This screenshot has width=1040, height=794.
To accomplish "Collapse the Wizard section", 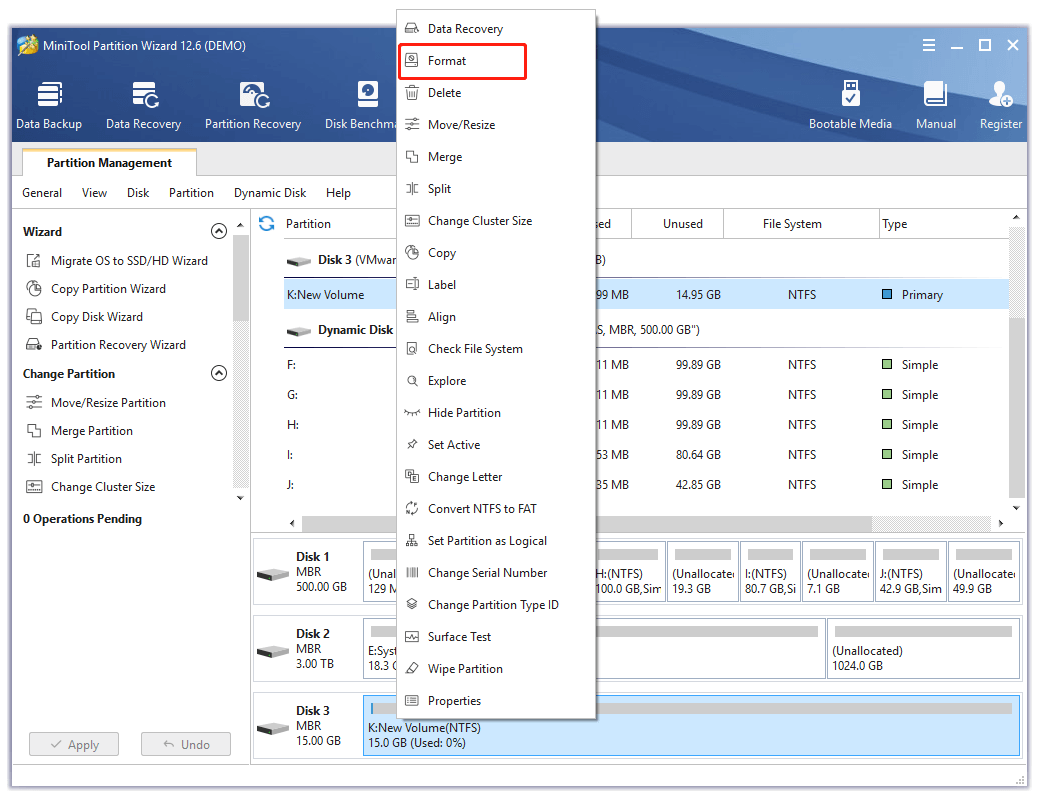I will point(219,231).
